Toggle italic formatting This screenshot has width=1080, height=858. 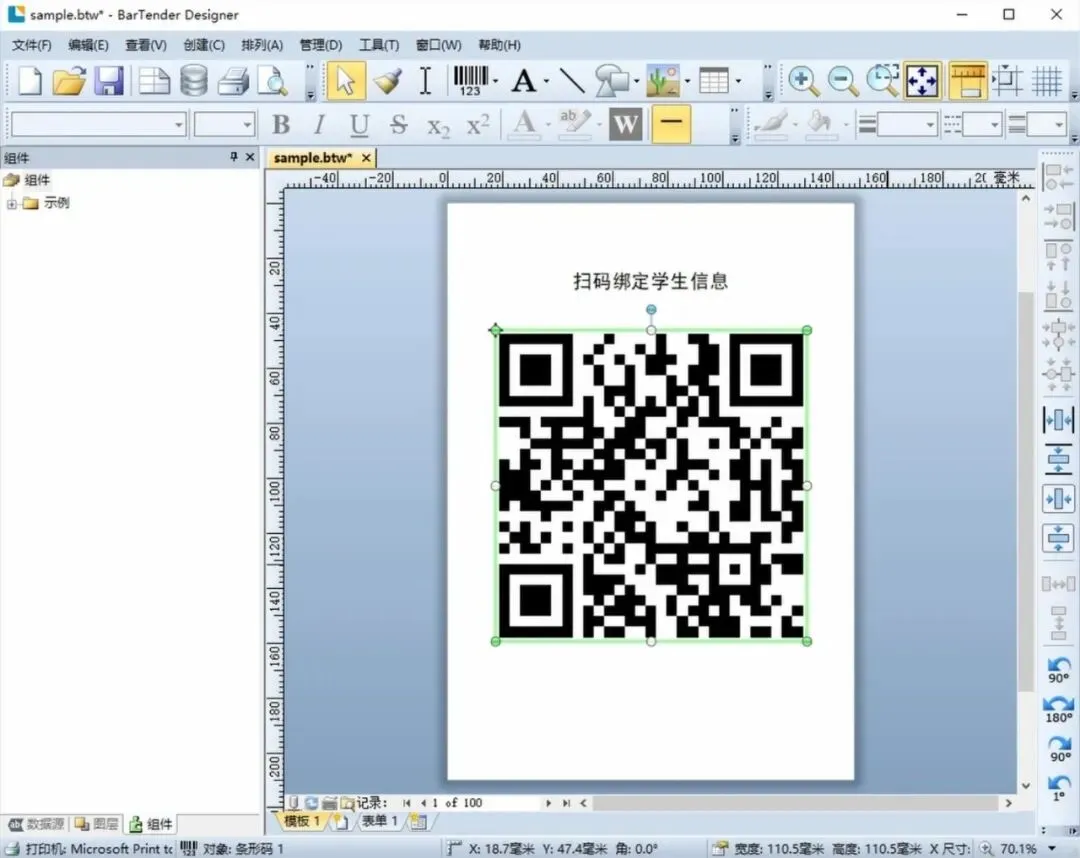[x=319, y=125]
